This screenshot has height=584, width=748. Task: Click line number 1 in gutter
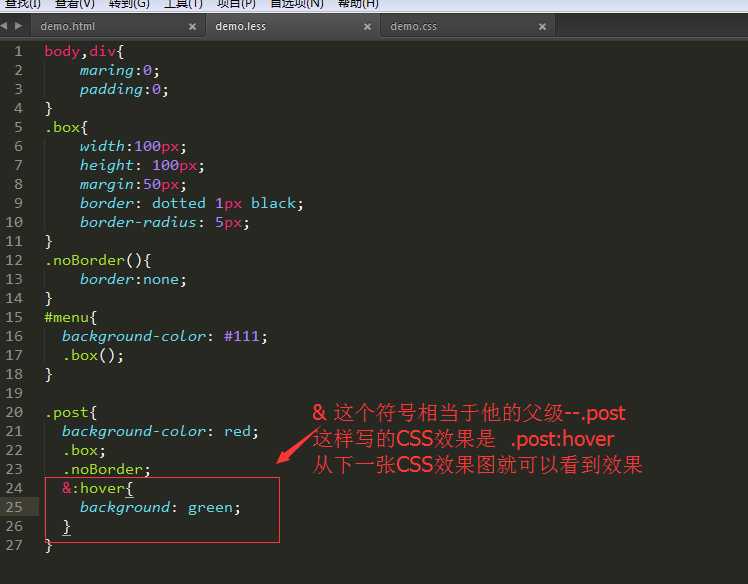click(x=18, y=51)
